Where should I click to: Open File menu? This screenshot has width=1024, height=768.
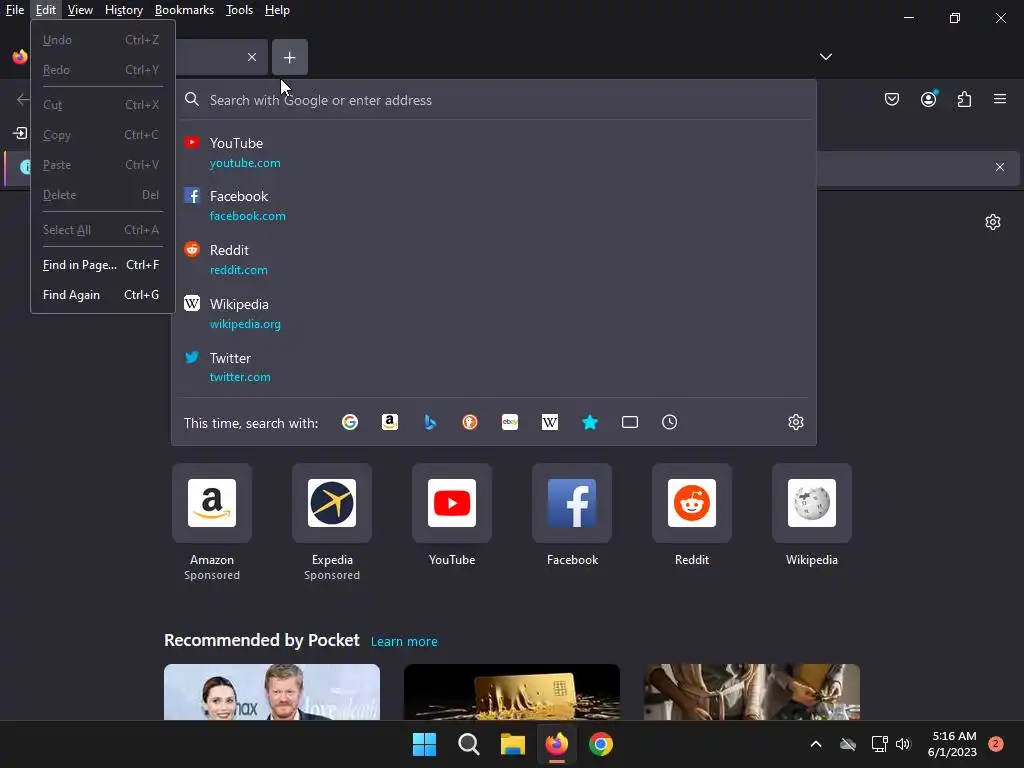click(x=15, y=10)
